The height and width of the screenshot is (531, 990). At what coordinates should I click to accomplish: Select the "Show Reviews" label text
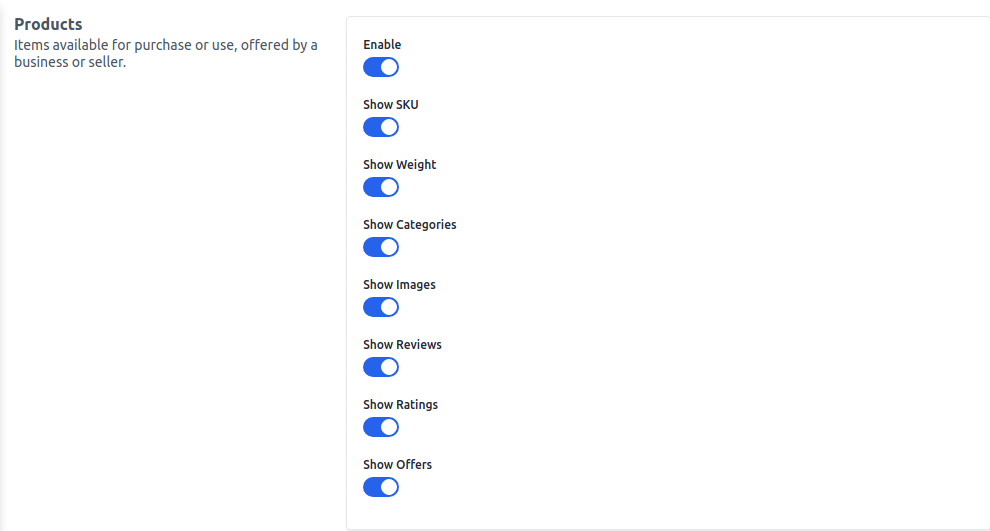402,345
